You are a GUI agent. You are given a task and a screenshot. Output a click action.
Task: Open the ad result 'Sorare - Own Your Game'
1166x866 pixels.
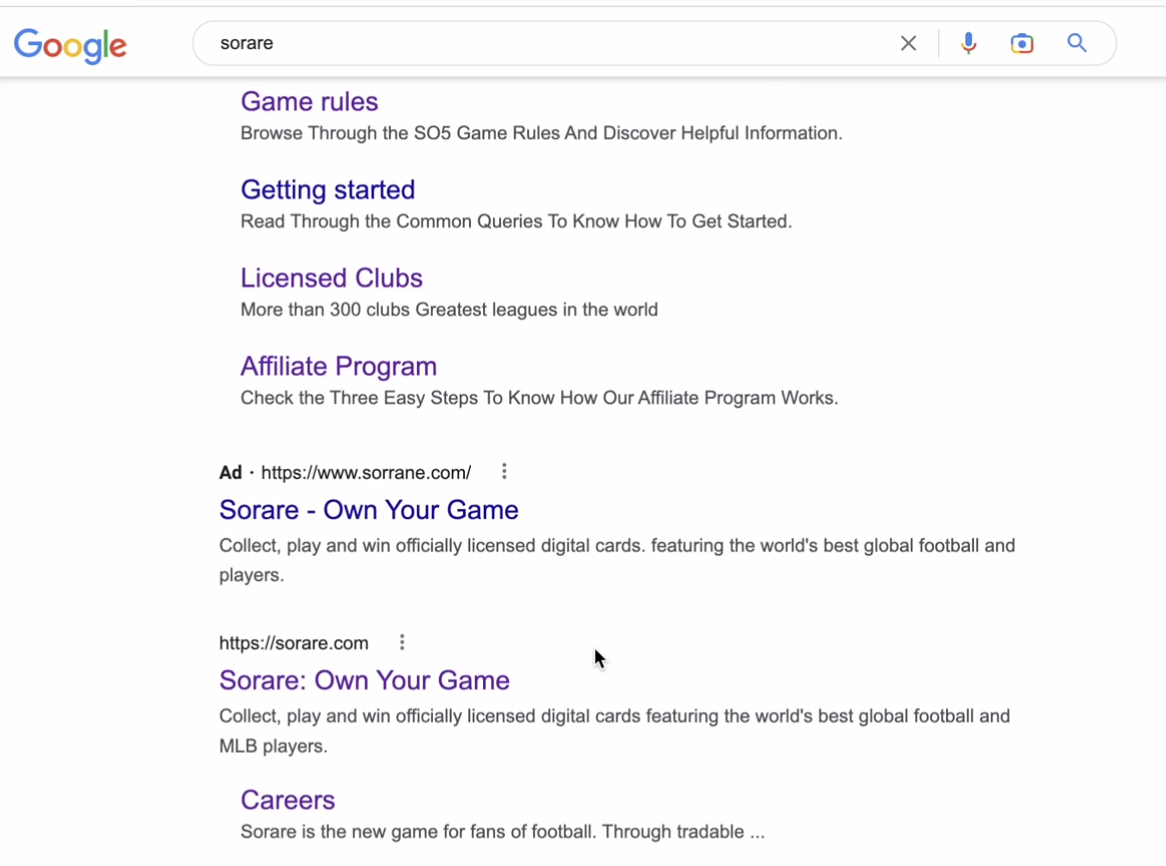tap(369, 510)
